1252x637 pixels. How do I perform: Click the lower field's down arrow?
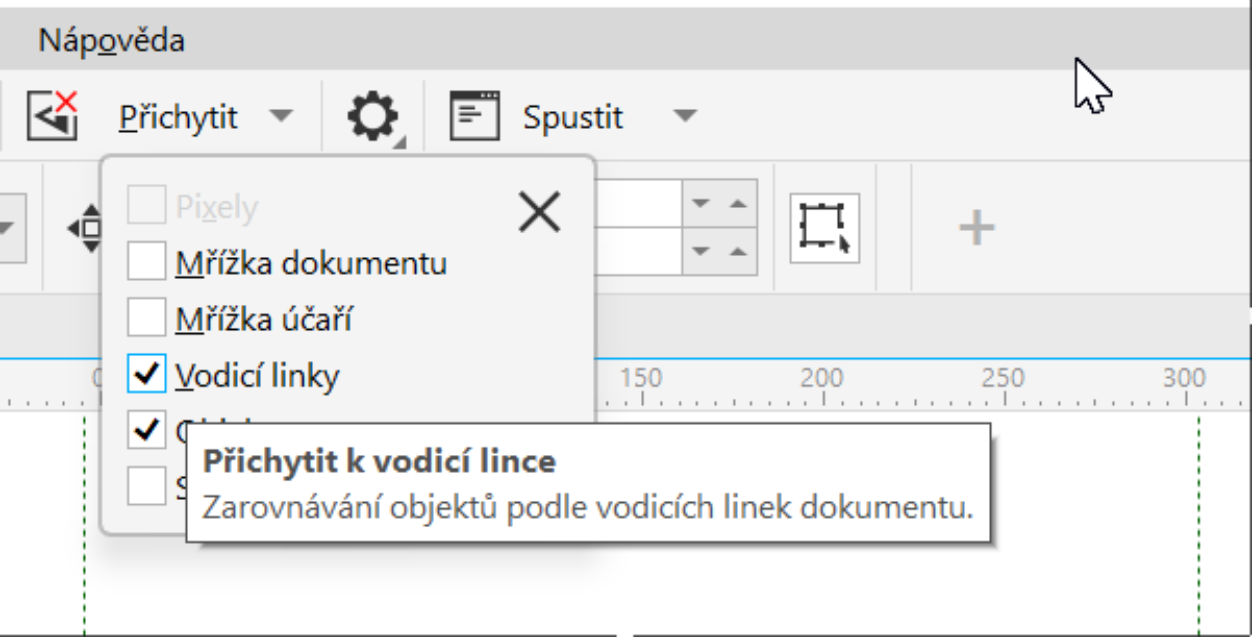(701, 251)
